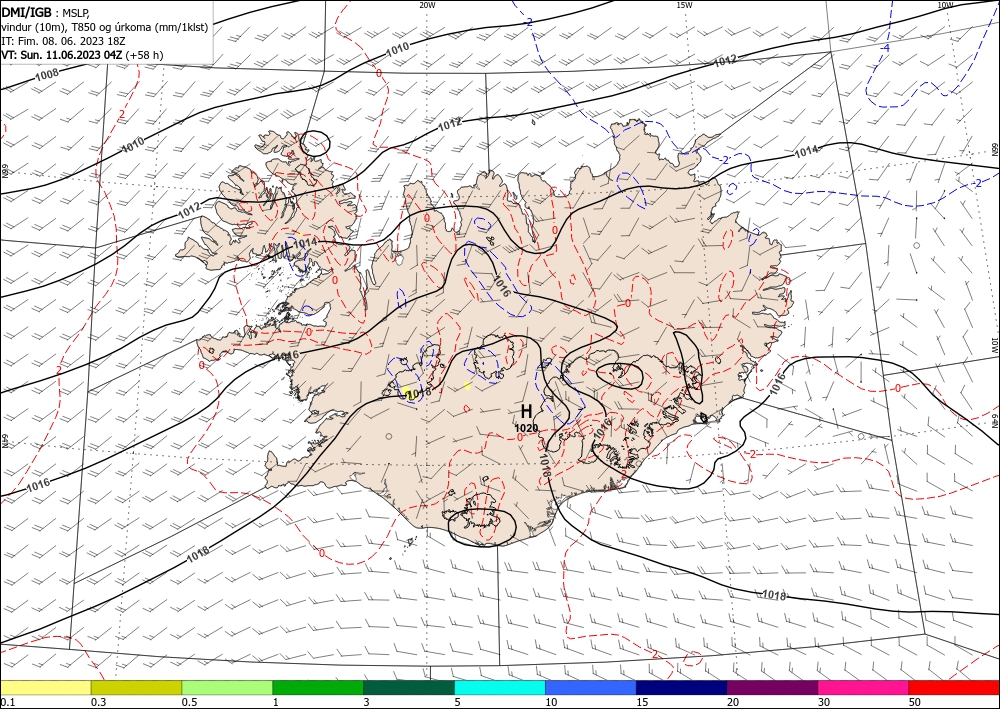Select the '0.3' legend scale value
The width and height of the screenshot is (1000, 709).
pyautogui.click(x=98, y=702)
